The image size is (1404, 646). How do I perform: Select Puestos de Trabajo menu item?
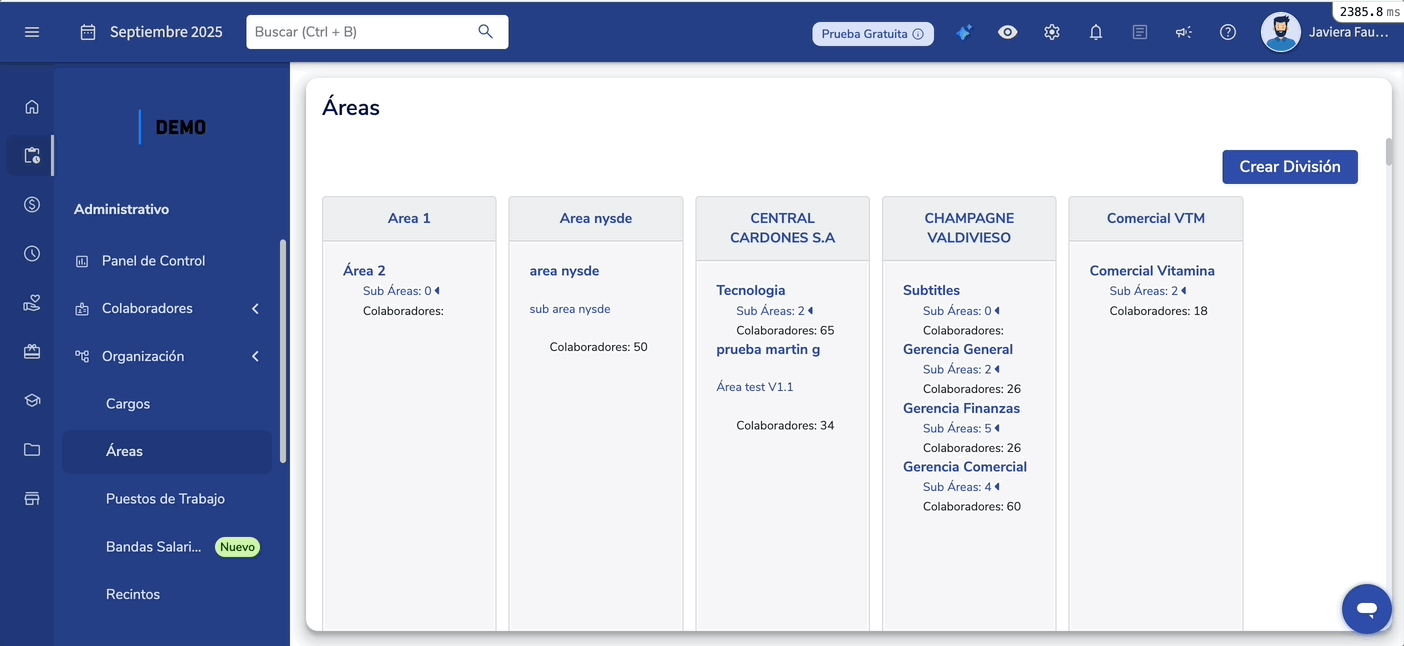tap(165, 499)
